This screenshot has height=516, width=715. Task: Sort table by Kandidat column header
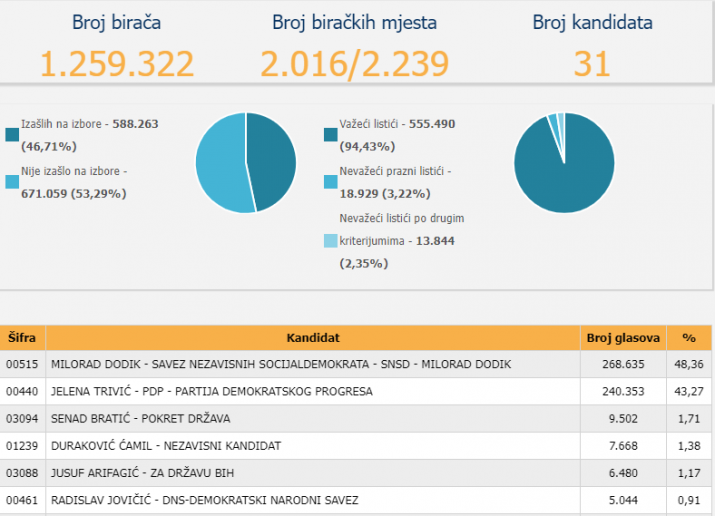313,338
